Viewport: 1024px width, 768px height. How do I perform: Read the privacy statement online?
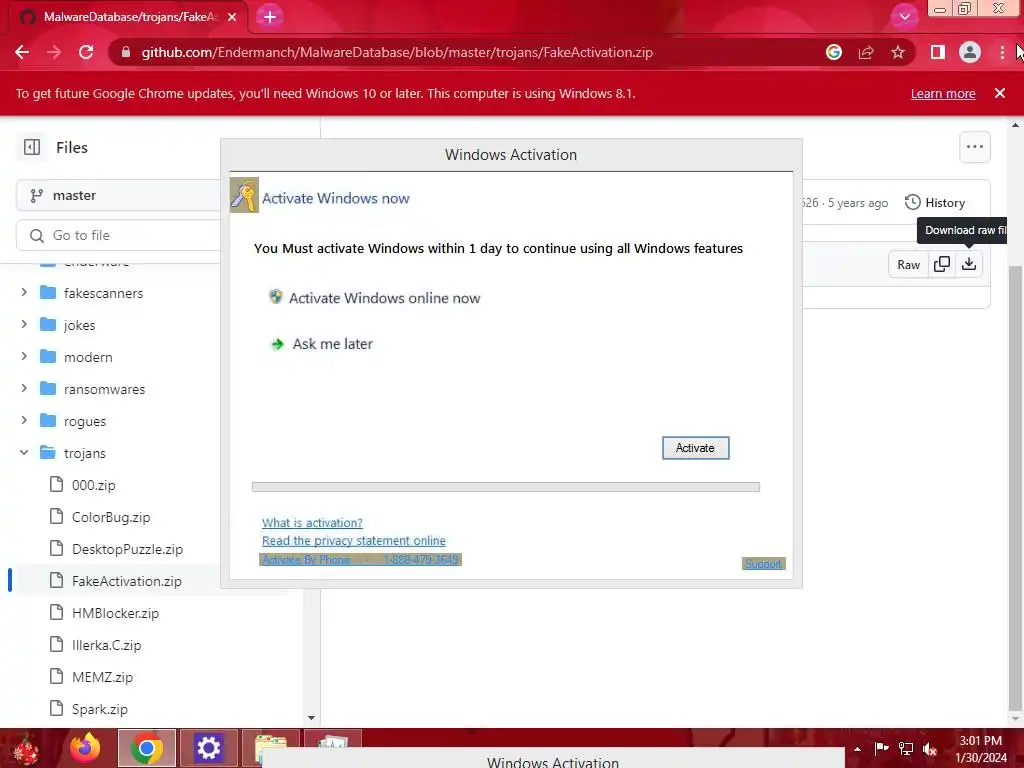point(354,541)
